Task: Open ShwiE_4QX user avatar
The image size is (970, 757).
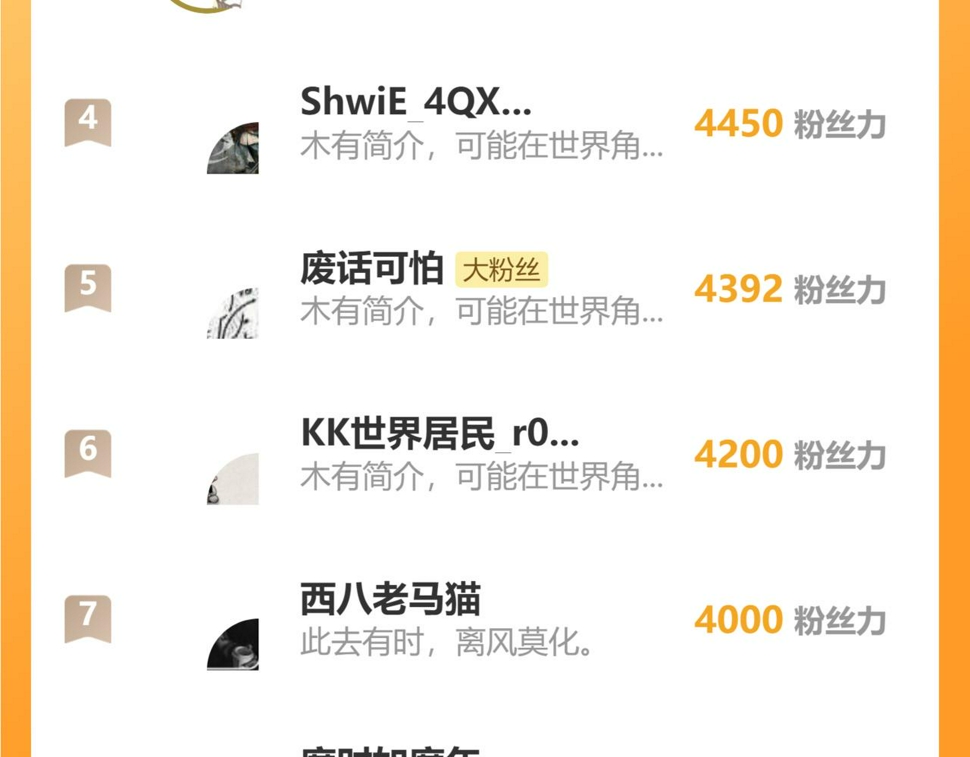Action: [x=233, y=148]
